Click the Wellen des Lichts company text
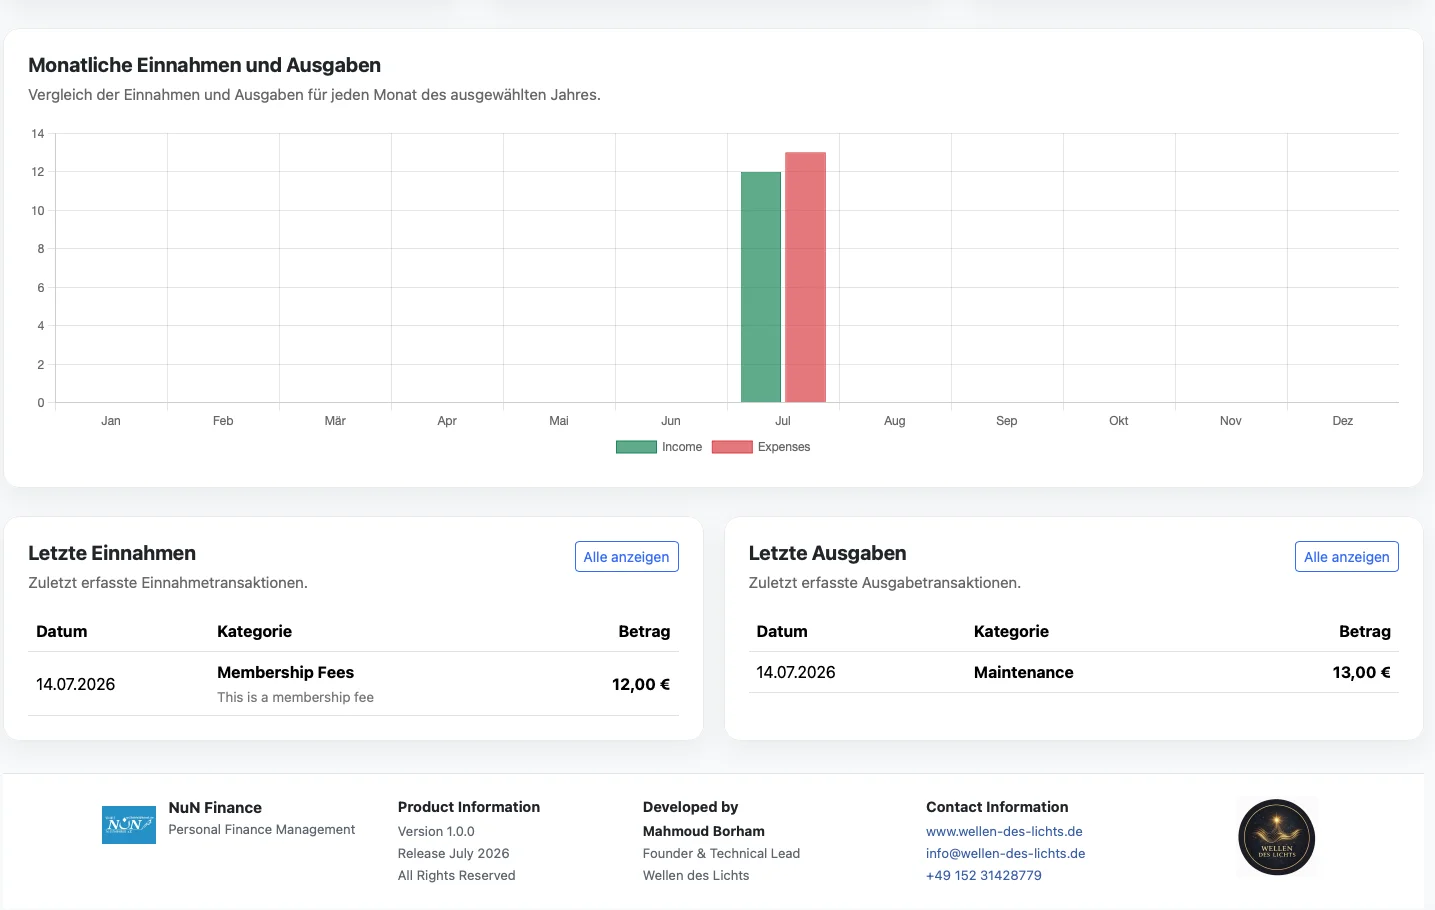 click(x=696, y=875)
